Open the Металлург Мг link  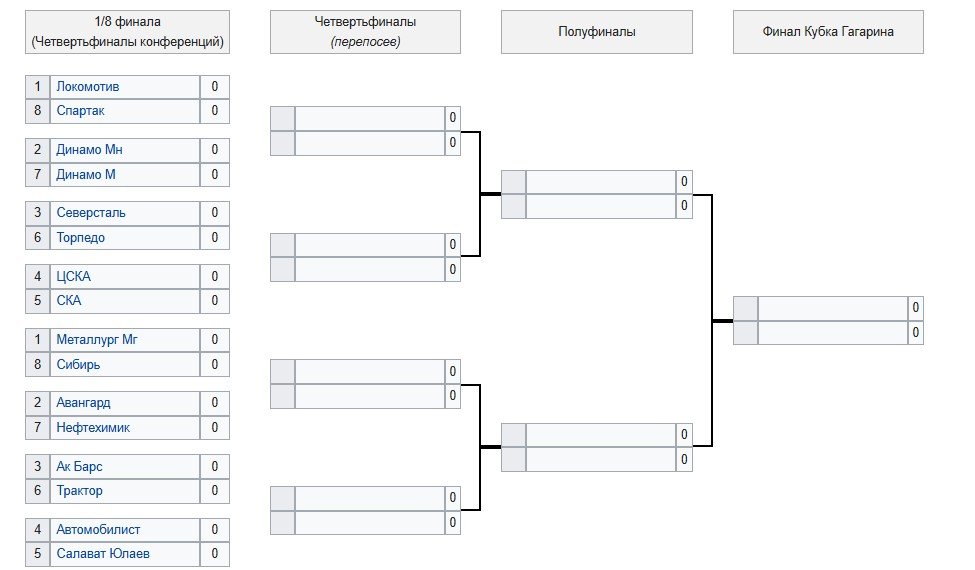(x=97, y=340)
